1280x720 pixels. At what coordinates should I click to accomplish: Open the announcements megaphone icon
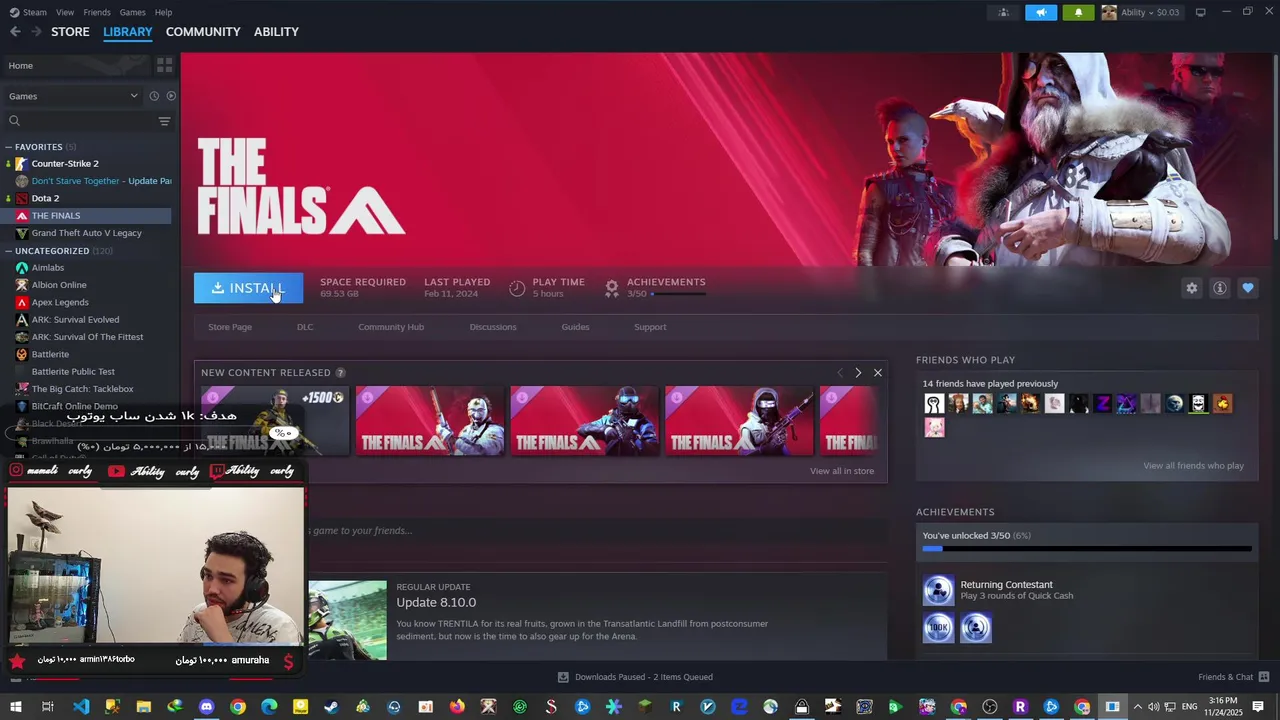[x=1041, y=12]
